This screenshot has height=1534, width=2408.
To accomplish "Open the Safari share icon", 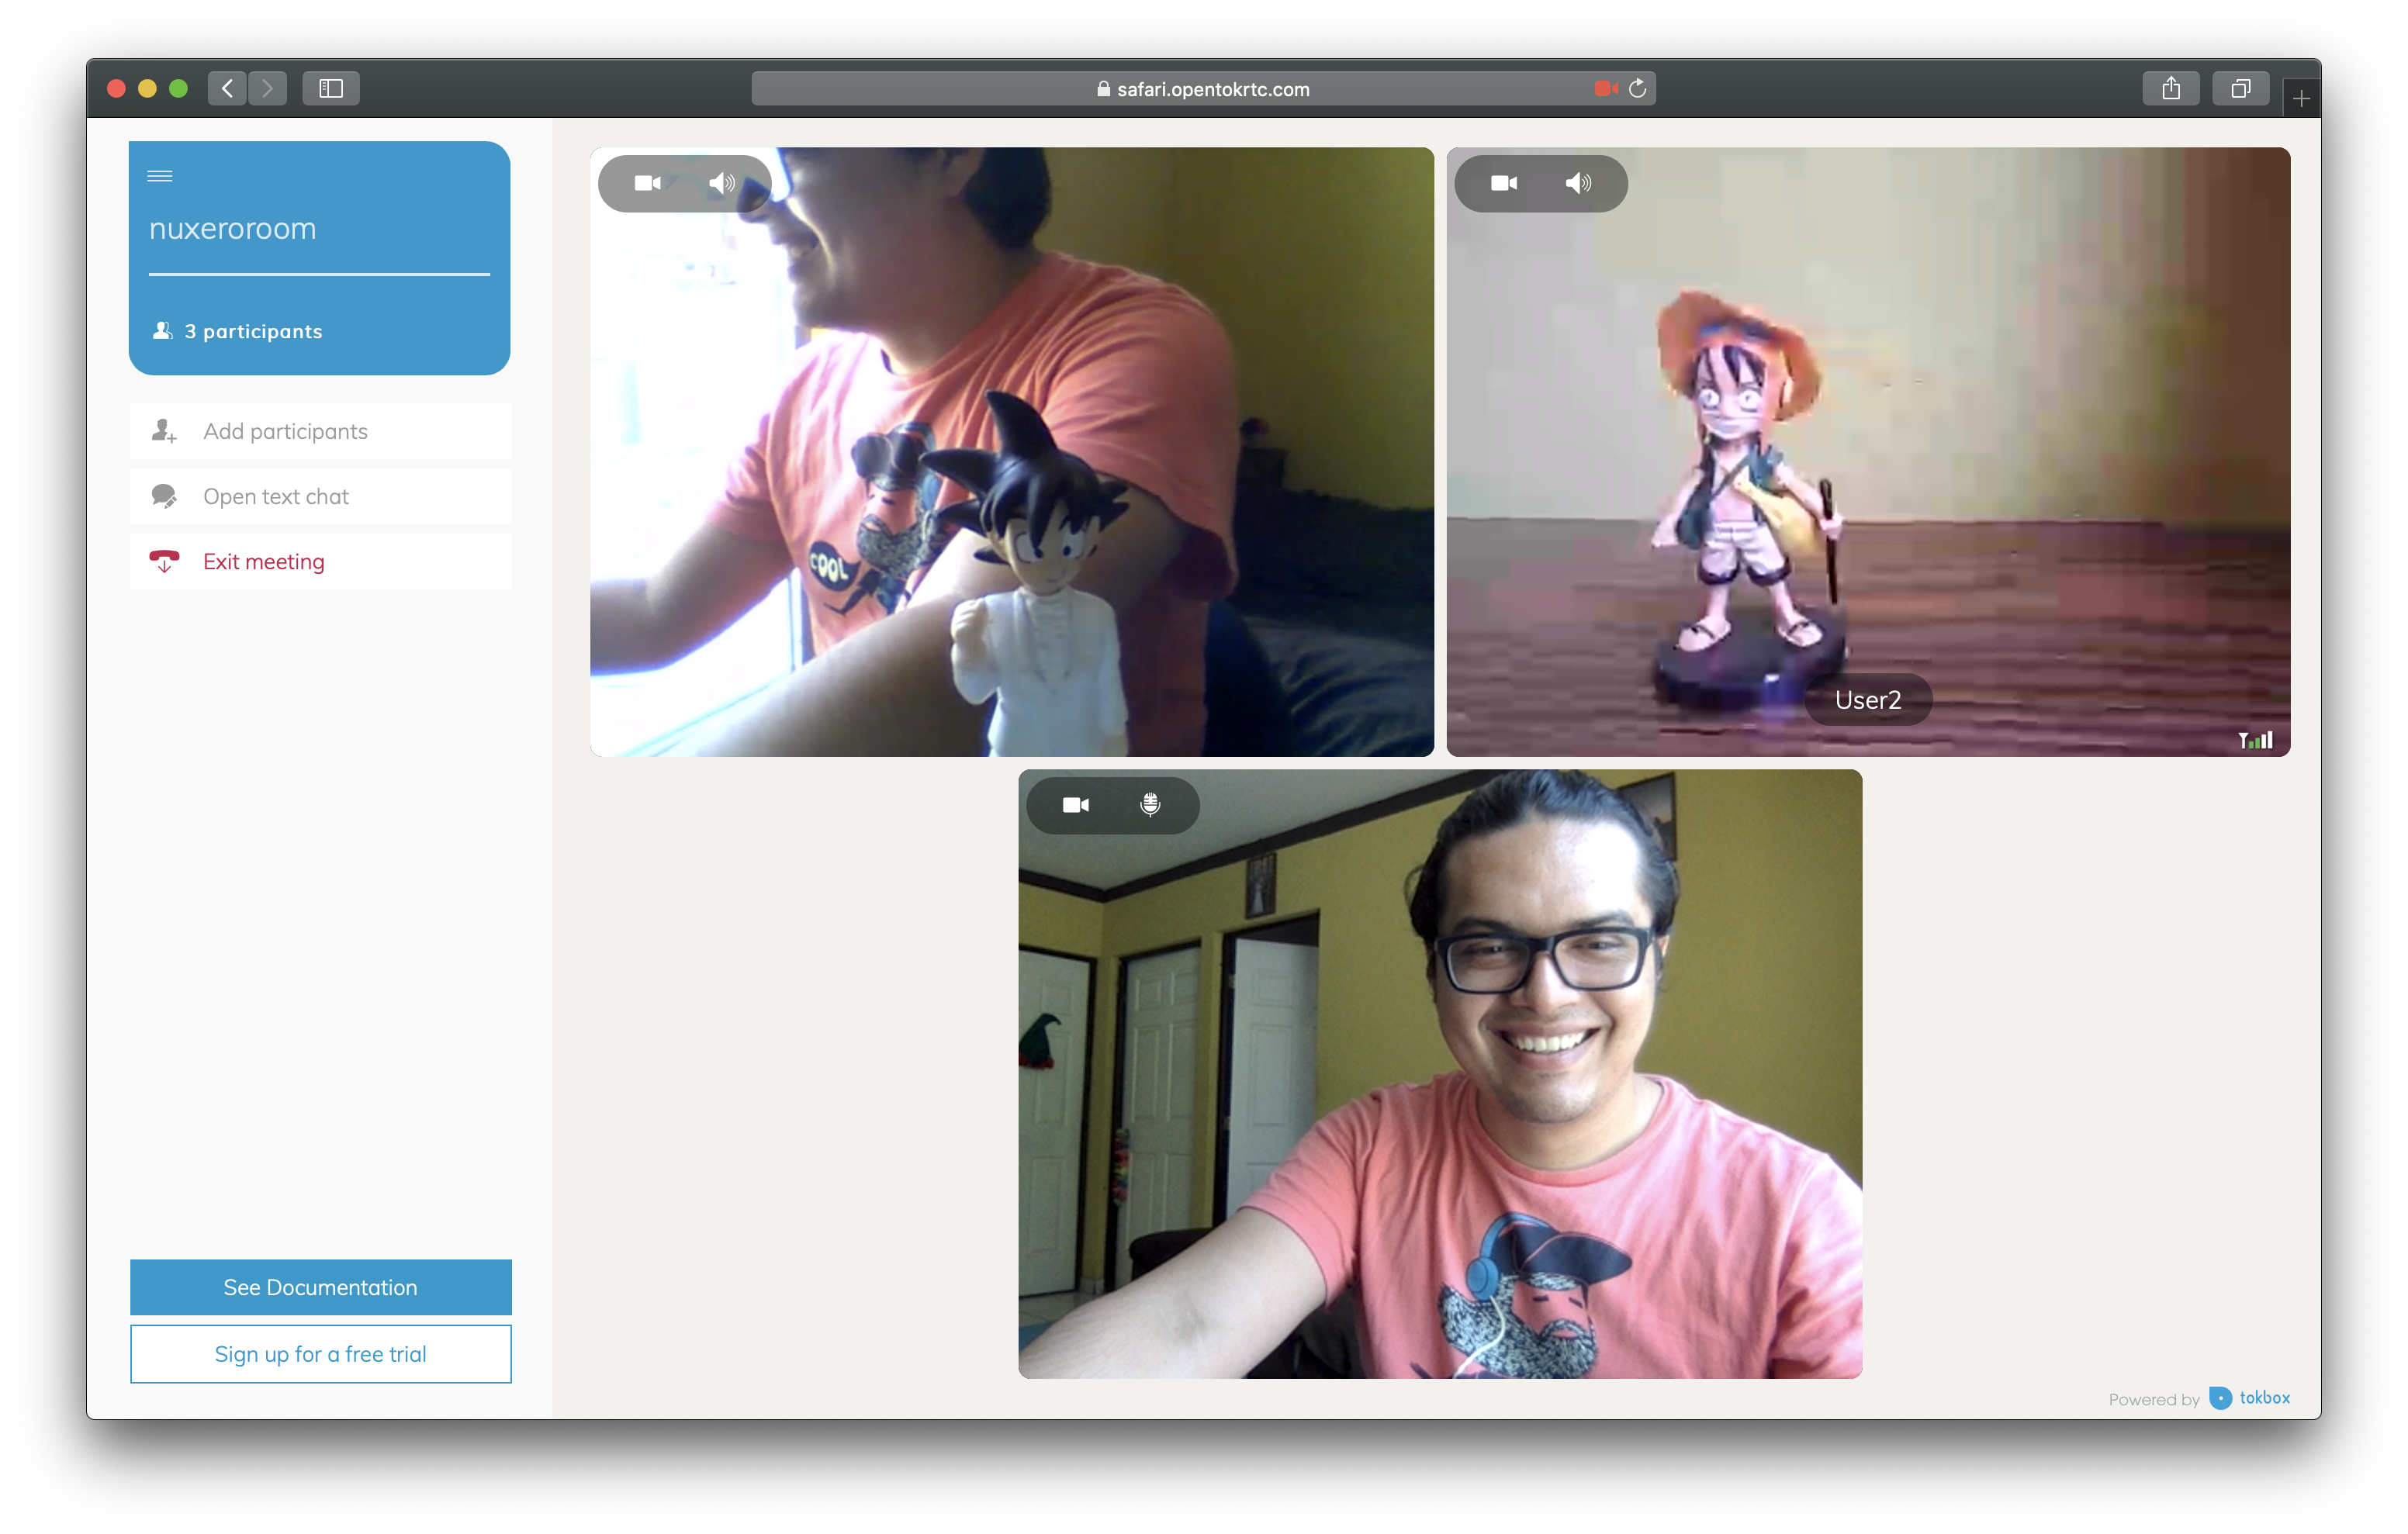I will pos(2170,89).
